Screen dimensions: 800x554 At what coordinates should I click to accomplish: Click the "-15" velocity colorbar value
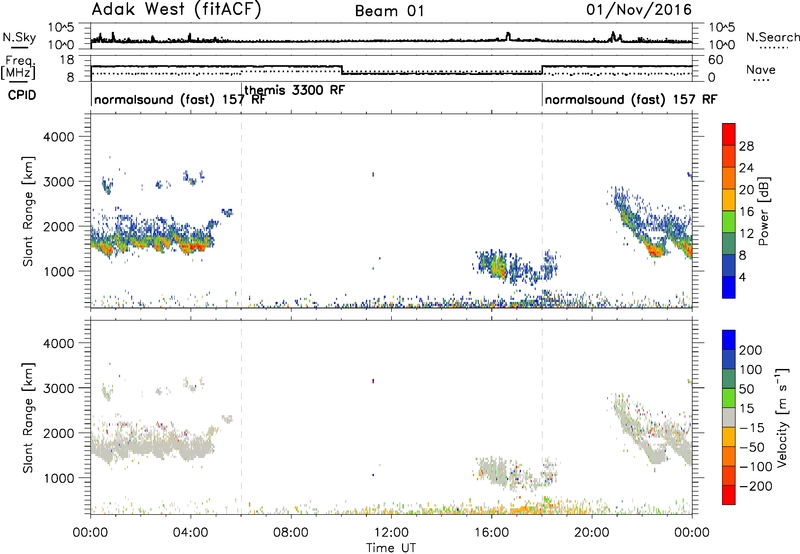(752, 427)
